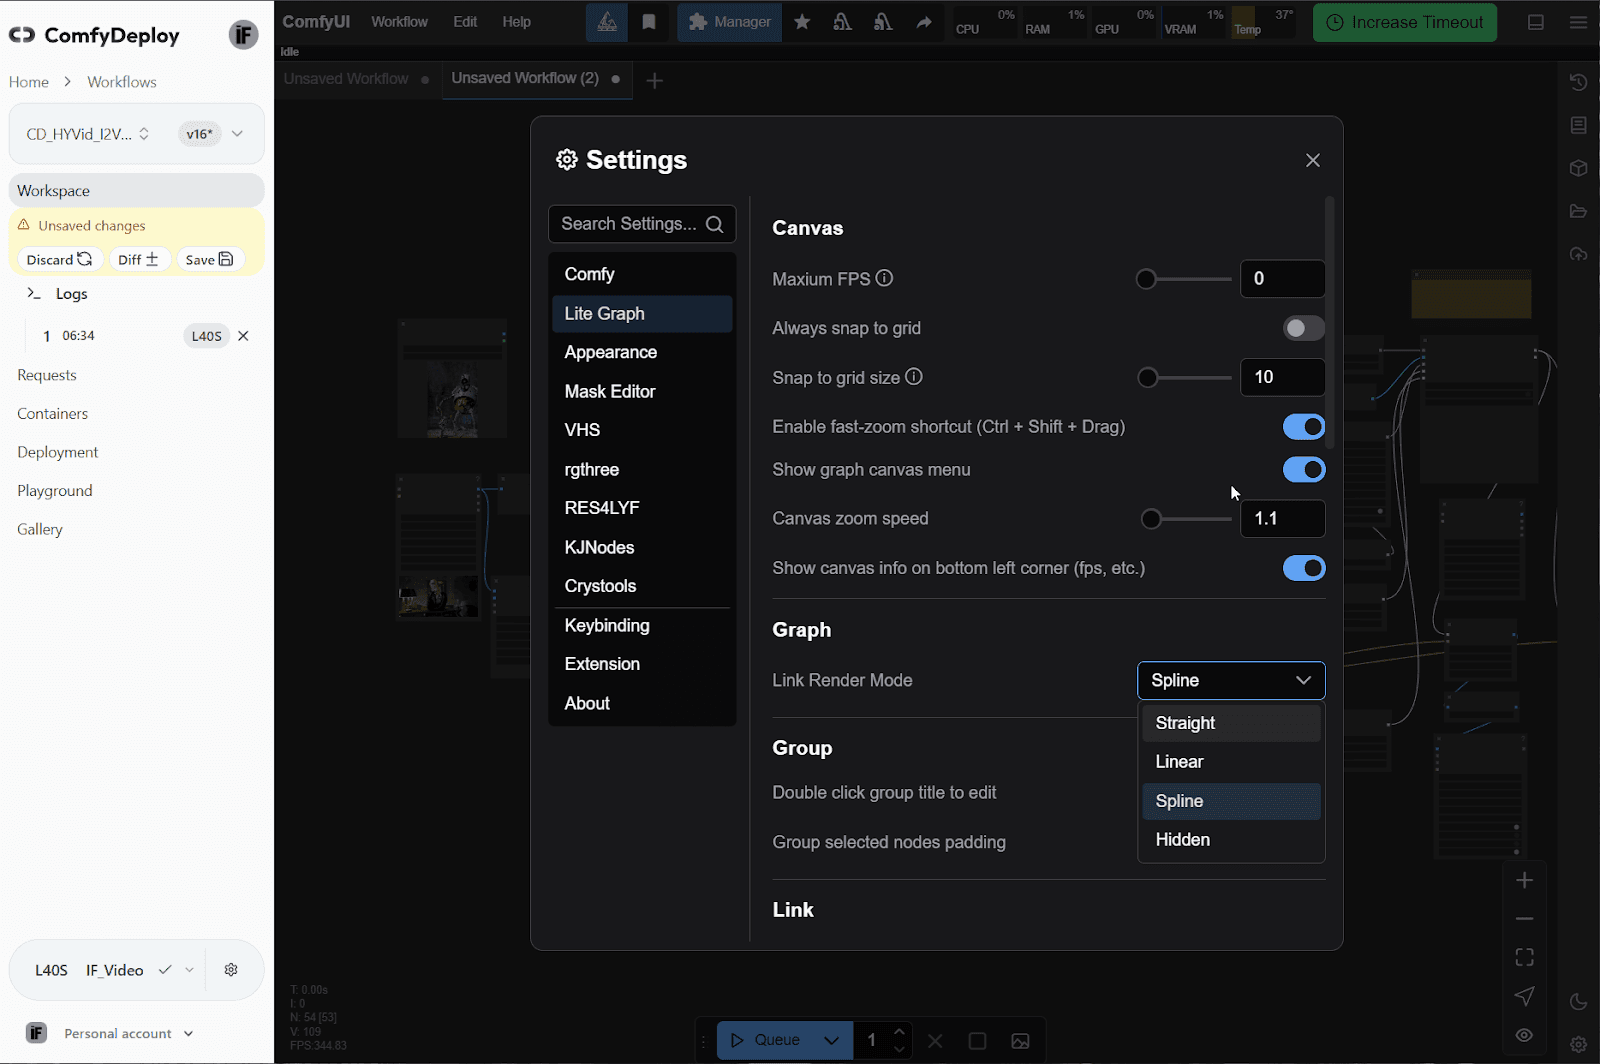Viewport: 1600px width, 1064px height.
Task: Open settings gear at bottom right corner
Action: pos(1578,1044)
